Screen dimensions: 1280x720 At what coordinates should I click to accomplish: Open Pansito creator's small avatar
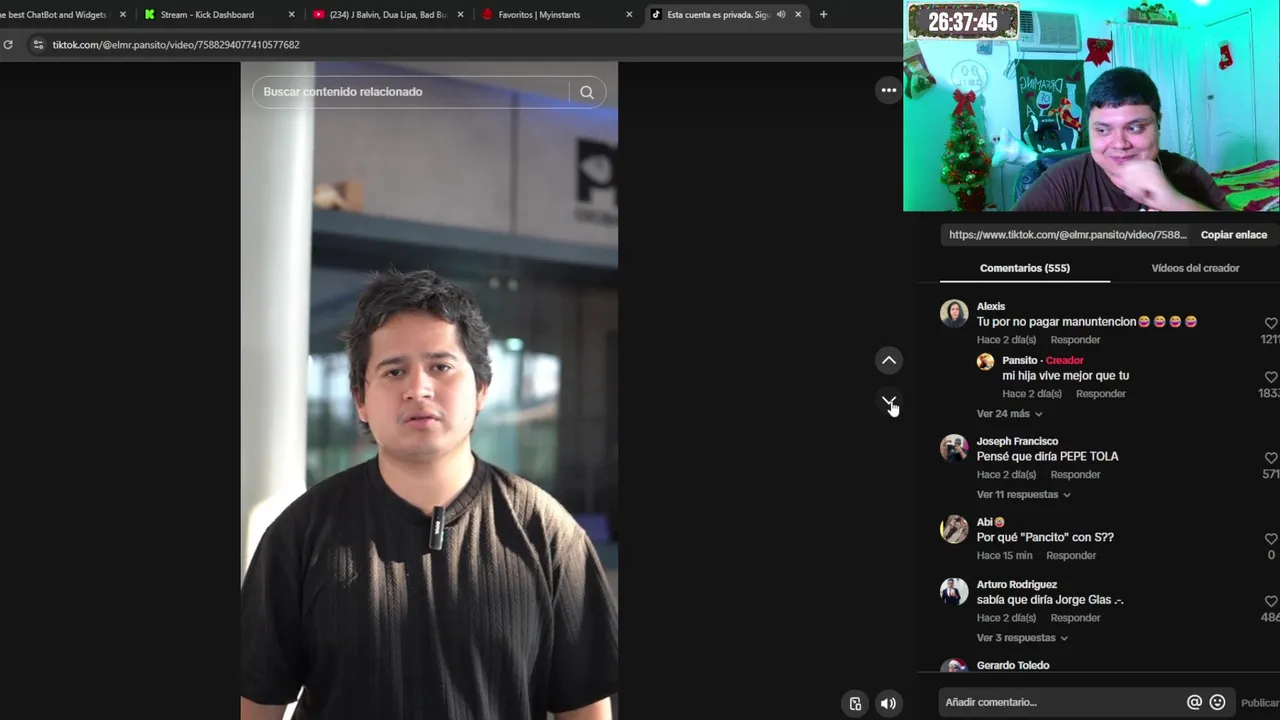tap(985, 362)
